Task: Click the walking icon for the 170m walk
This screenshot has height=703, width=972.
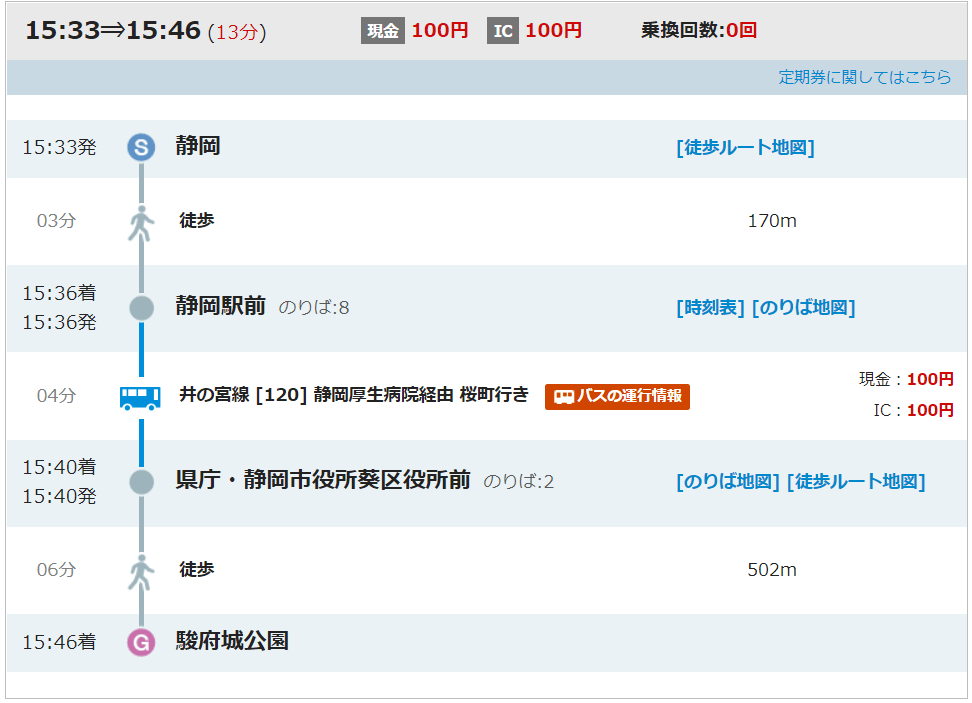Action: coord(141,222)
